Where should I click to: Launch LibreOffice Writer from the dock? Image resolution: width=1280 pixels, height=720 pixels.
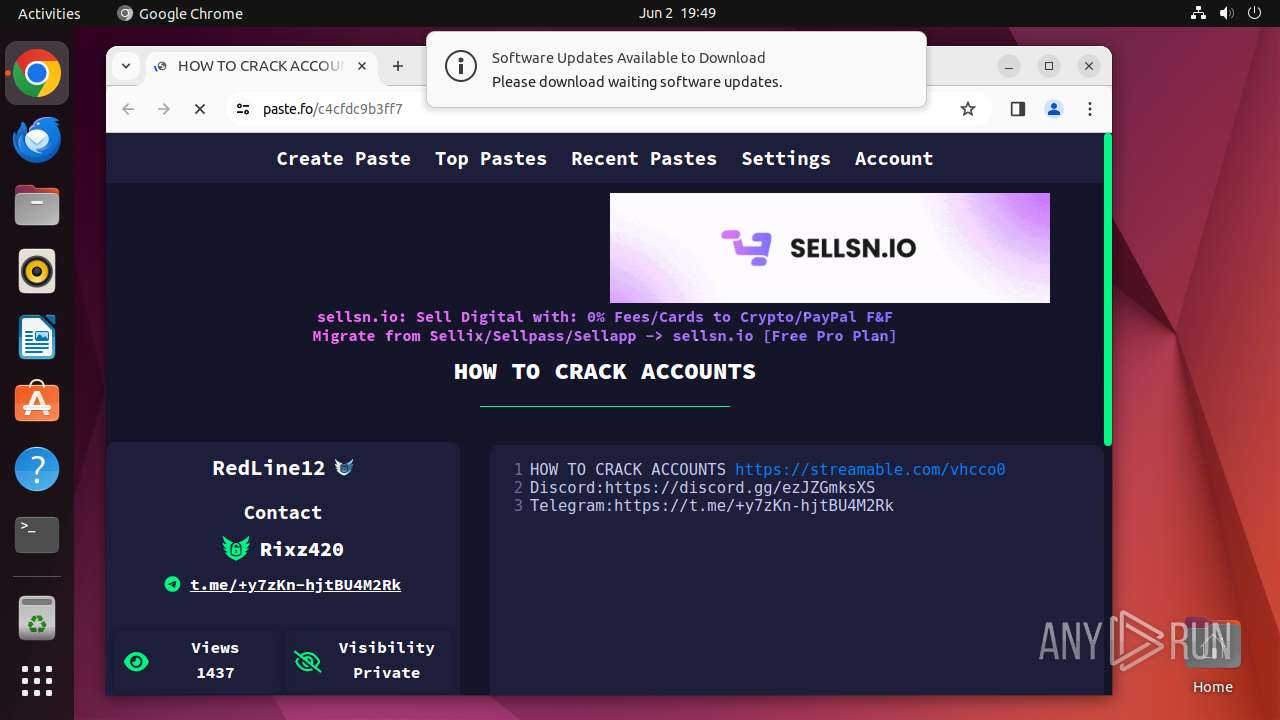[37, 337]
